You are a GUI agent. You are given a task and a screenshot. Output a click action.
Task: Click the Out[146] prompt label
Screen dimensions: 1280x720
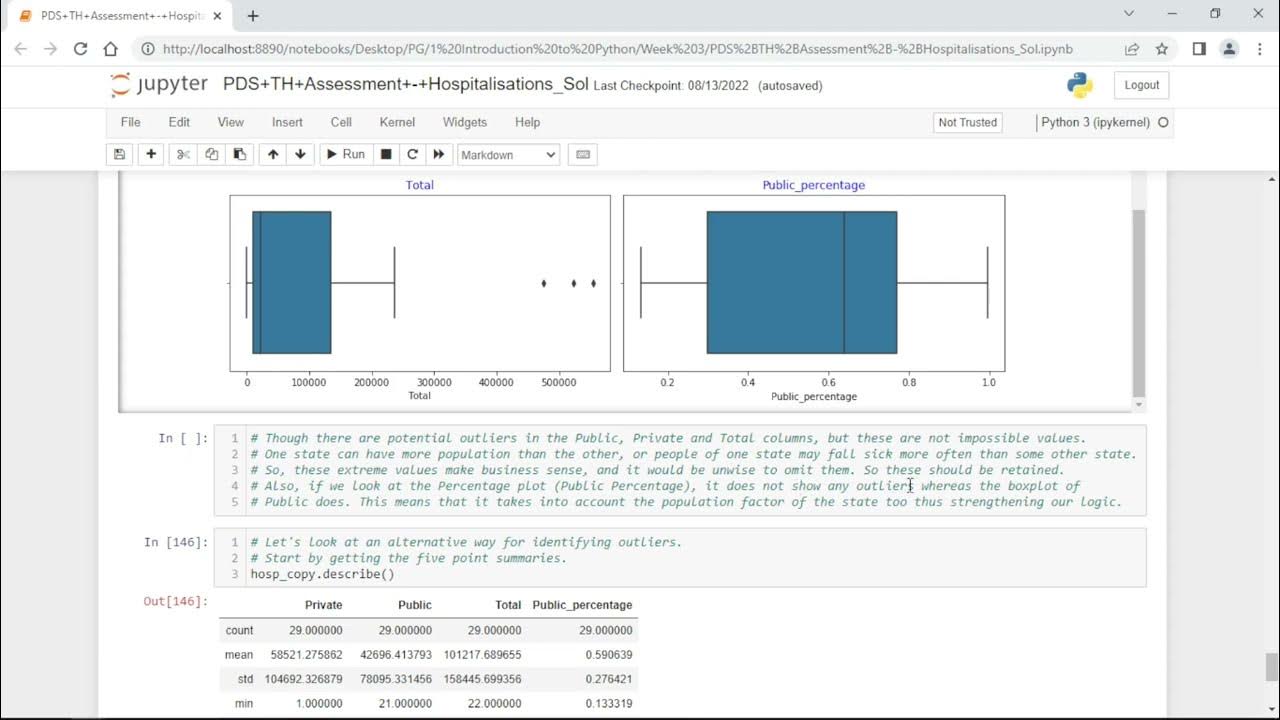click(x=176, y=601)
